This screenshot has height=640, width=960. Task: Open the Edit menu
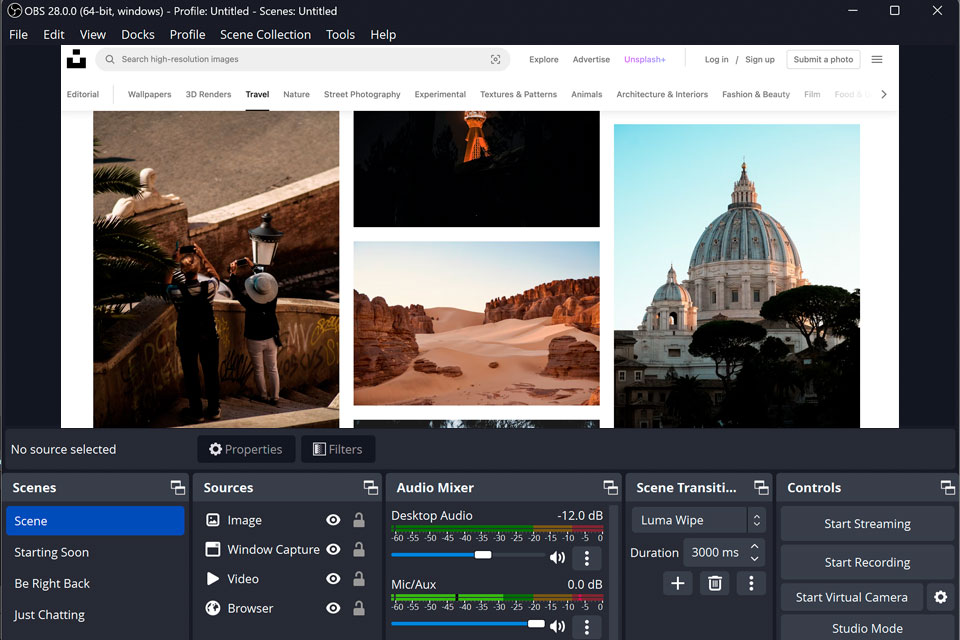(54, 35)
